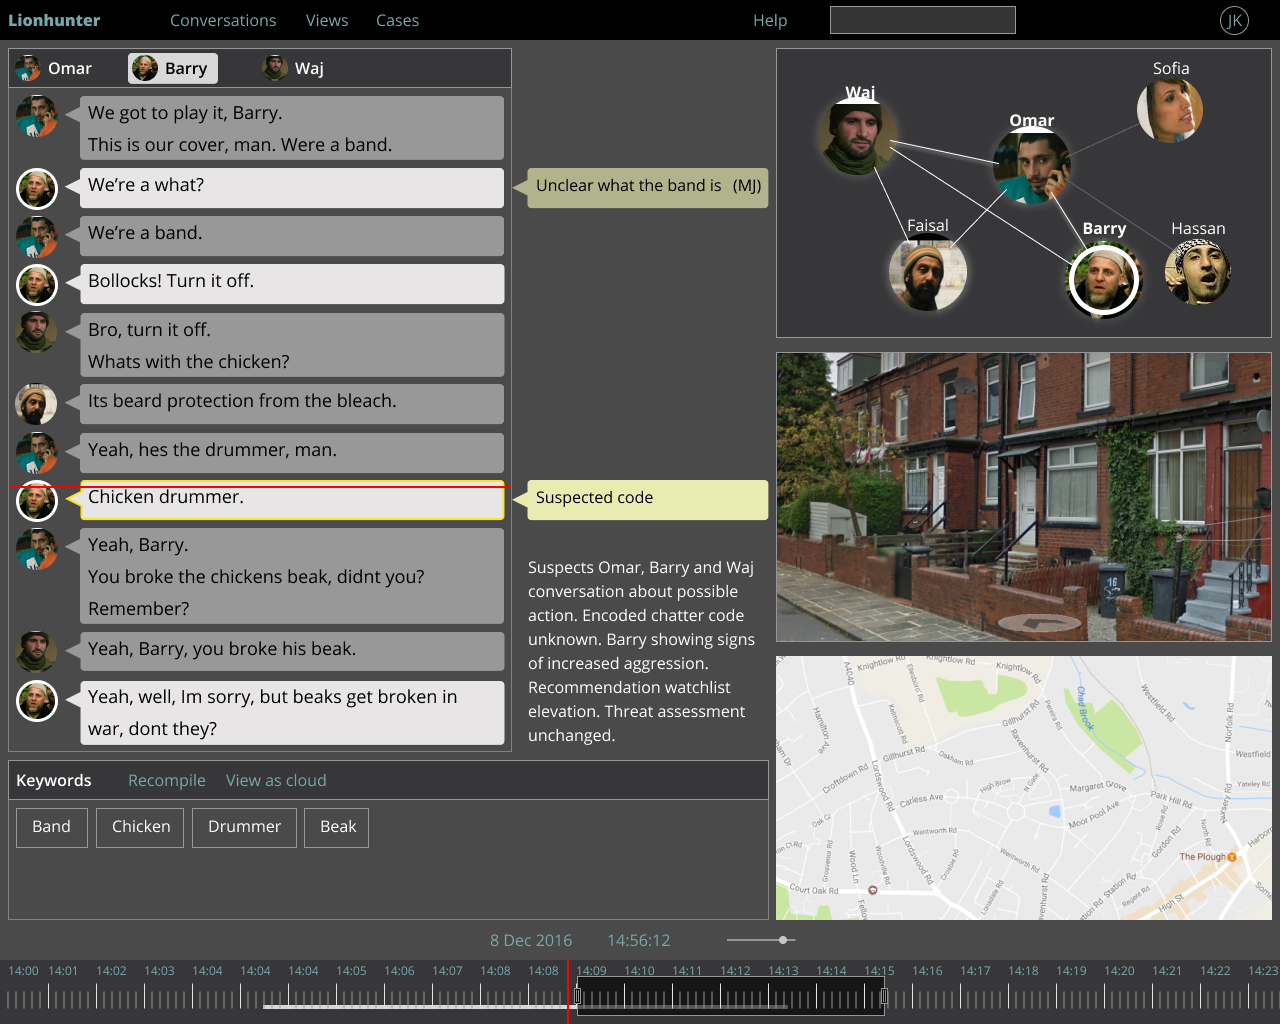Select Sofia's avatar in network graph
Viewport: 1280px width, 1024px height.
1170,110
